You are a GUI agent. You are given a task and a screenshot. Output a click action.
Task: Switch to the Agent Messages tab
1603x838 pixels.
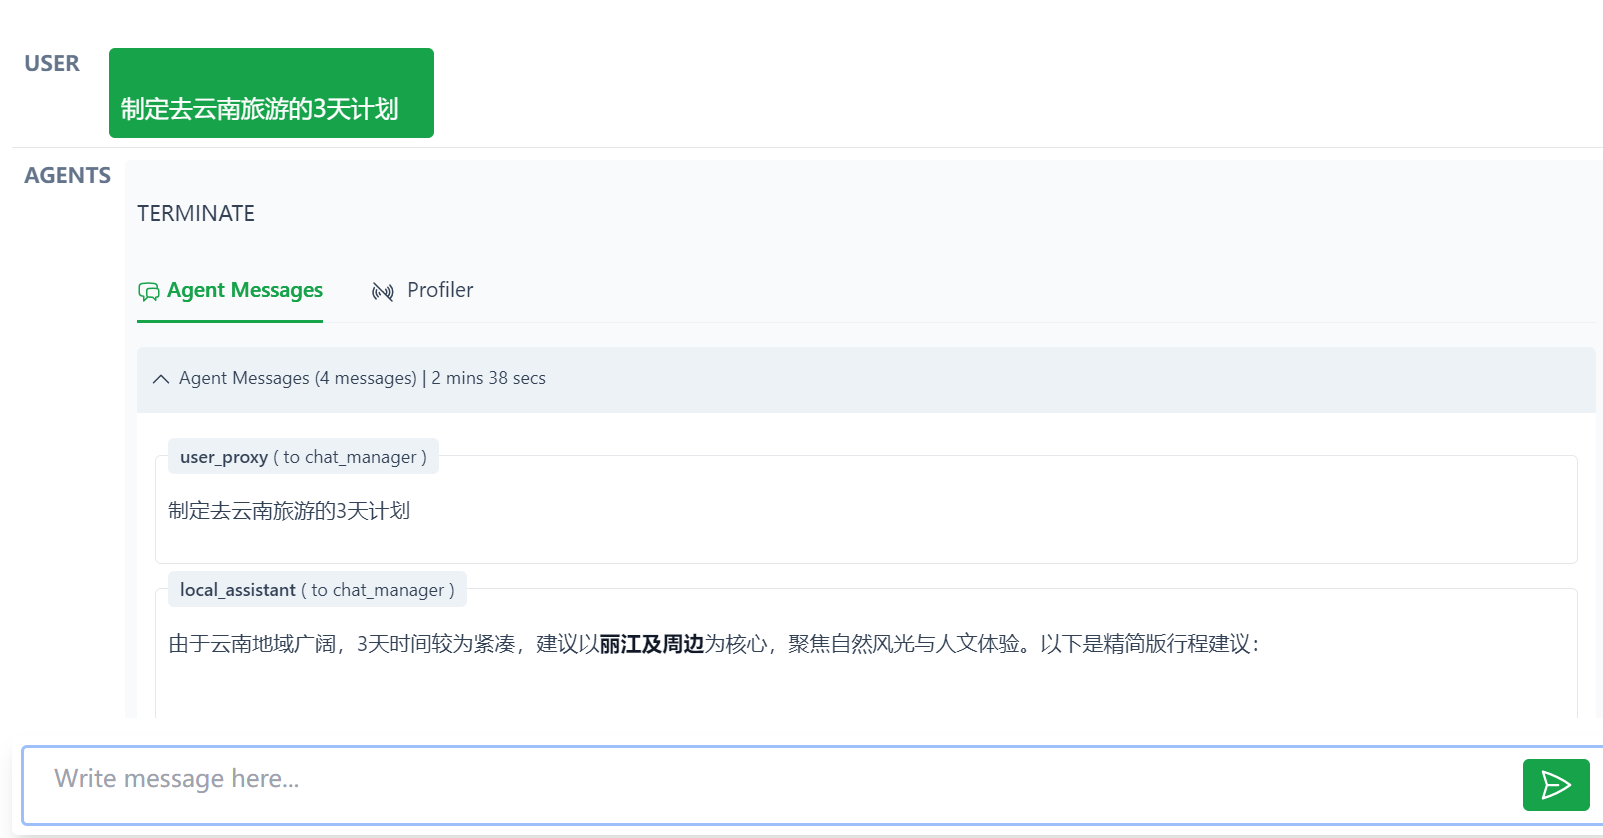[230, 291]
